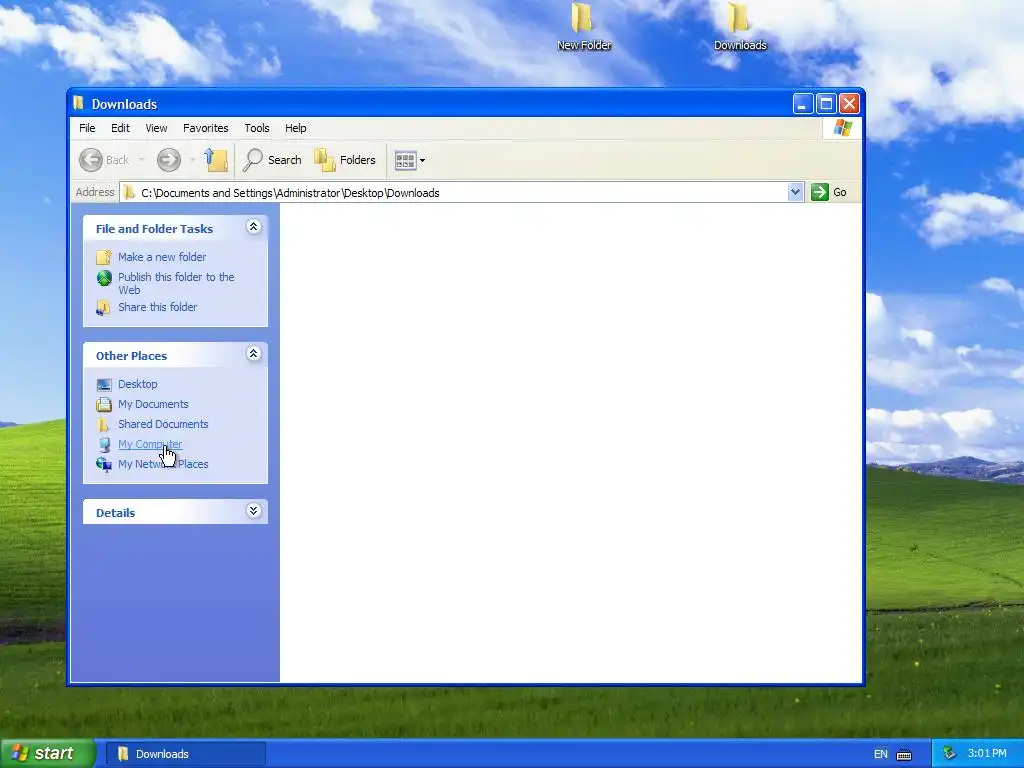Open the Search toolbar button
The width and height of the screenshot is (1024, 768).
pyautogui.click(x=272, y=160)
